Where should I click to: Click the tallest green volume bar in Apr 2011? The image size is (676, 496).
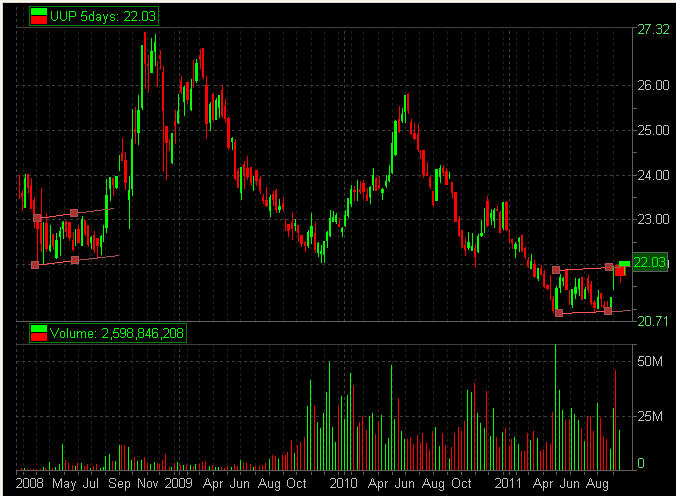click(555, 407)
